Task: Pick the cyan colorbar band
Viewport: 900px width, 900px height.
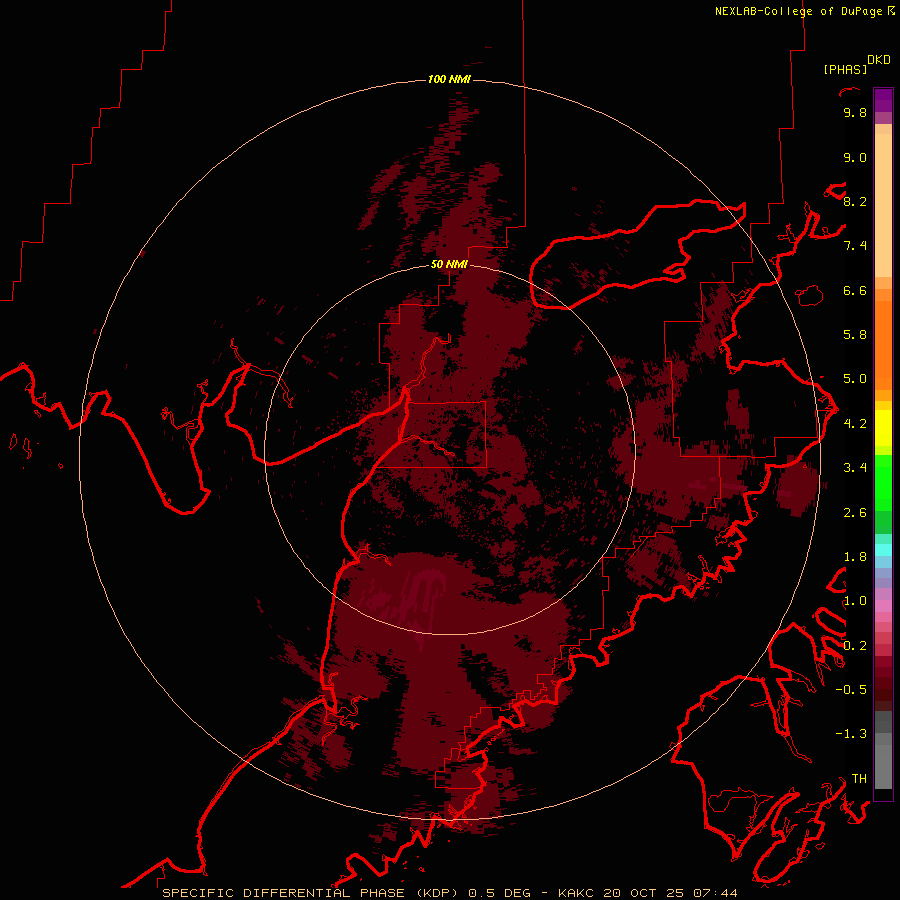Action: click(x=883, y=550)
